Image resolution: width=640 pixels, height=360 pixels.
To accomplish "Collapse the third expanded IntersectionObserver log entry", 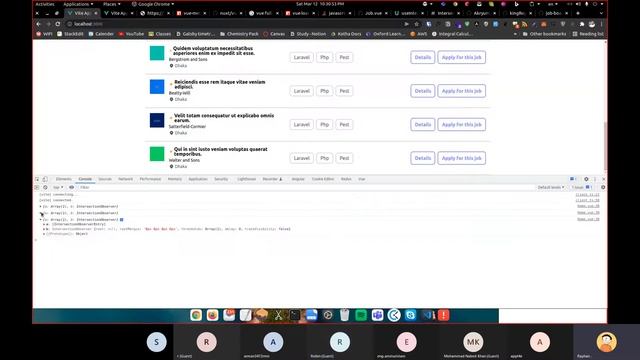I will click(40, 220).
